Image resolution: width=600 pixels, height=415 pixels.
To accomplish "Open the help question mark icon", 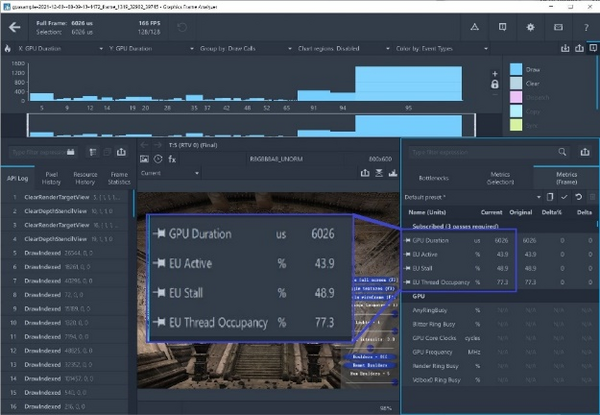I will 584,27.
